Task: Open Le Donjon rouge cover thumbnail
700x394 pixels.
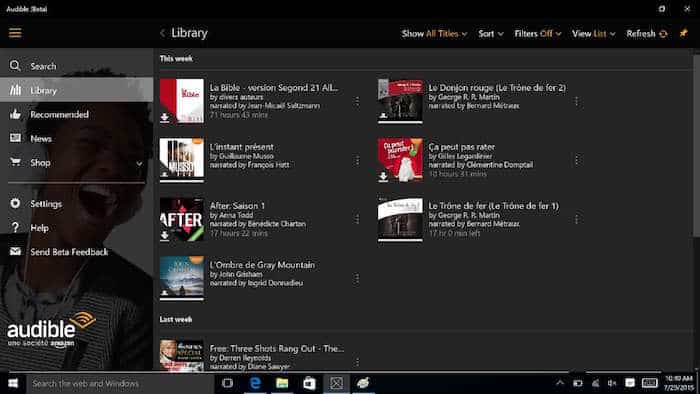Action: coord(400,101)
